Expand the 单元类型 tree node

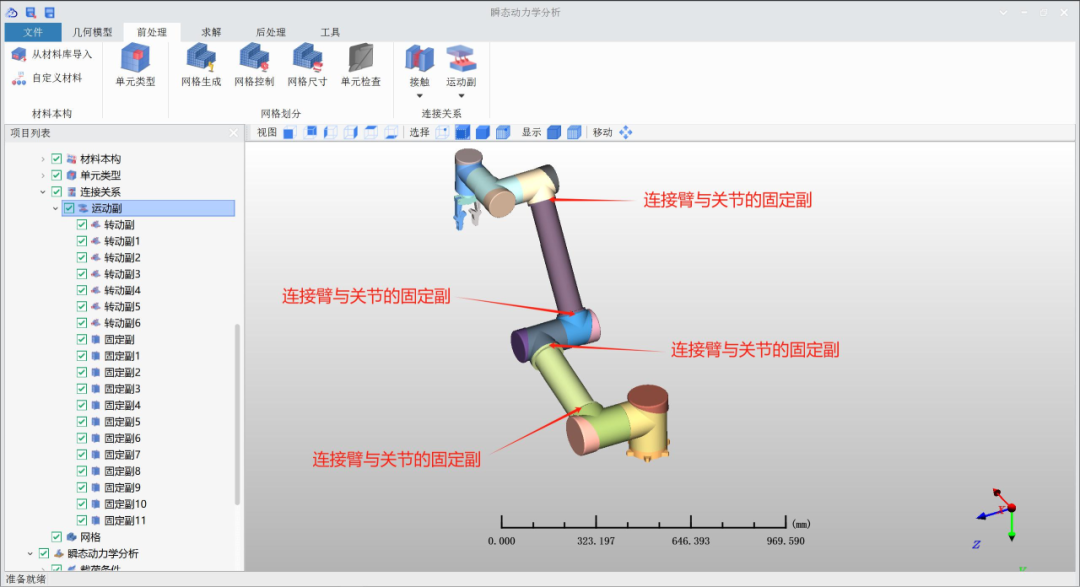43,176
